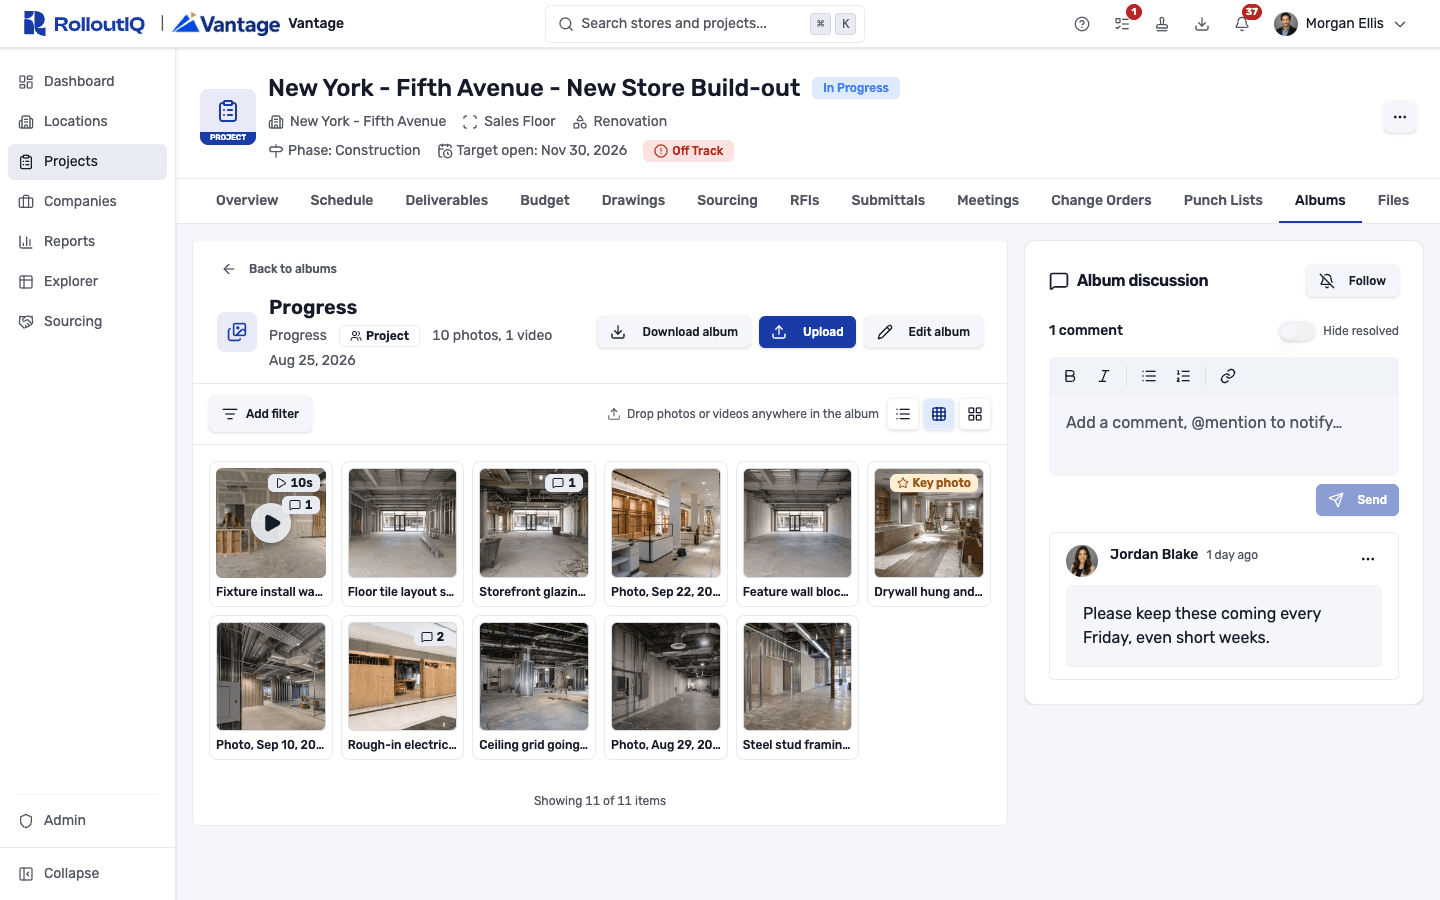Open the Punch Lists tab

point(1223,200)
